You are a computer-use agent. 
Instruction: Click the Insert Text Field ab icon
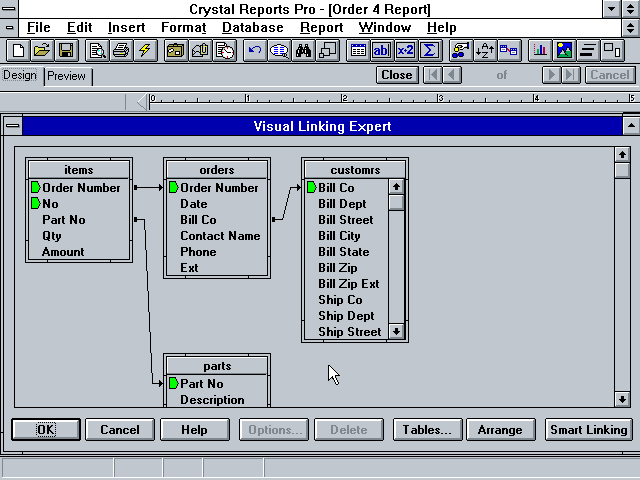382,51
